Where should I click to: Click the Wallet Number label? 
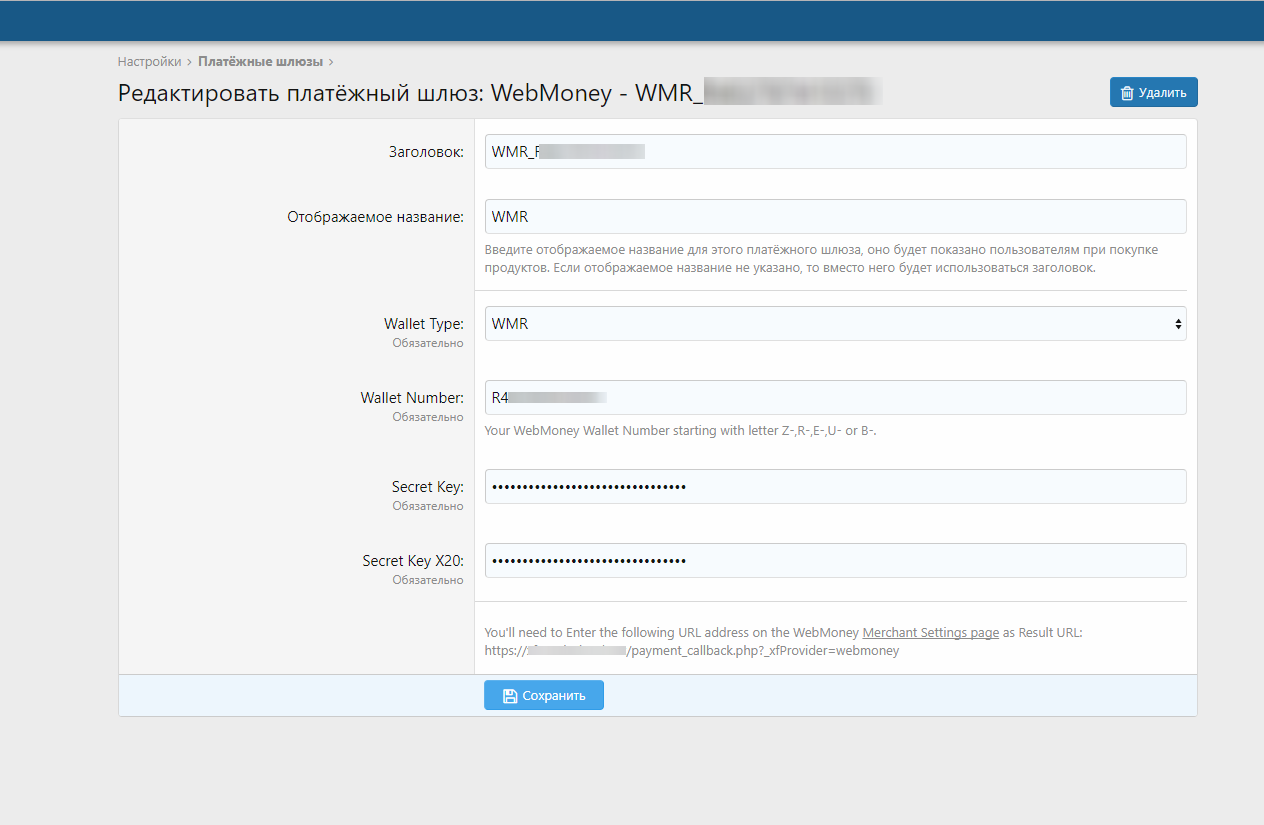412,398
